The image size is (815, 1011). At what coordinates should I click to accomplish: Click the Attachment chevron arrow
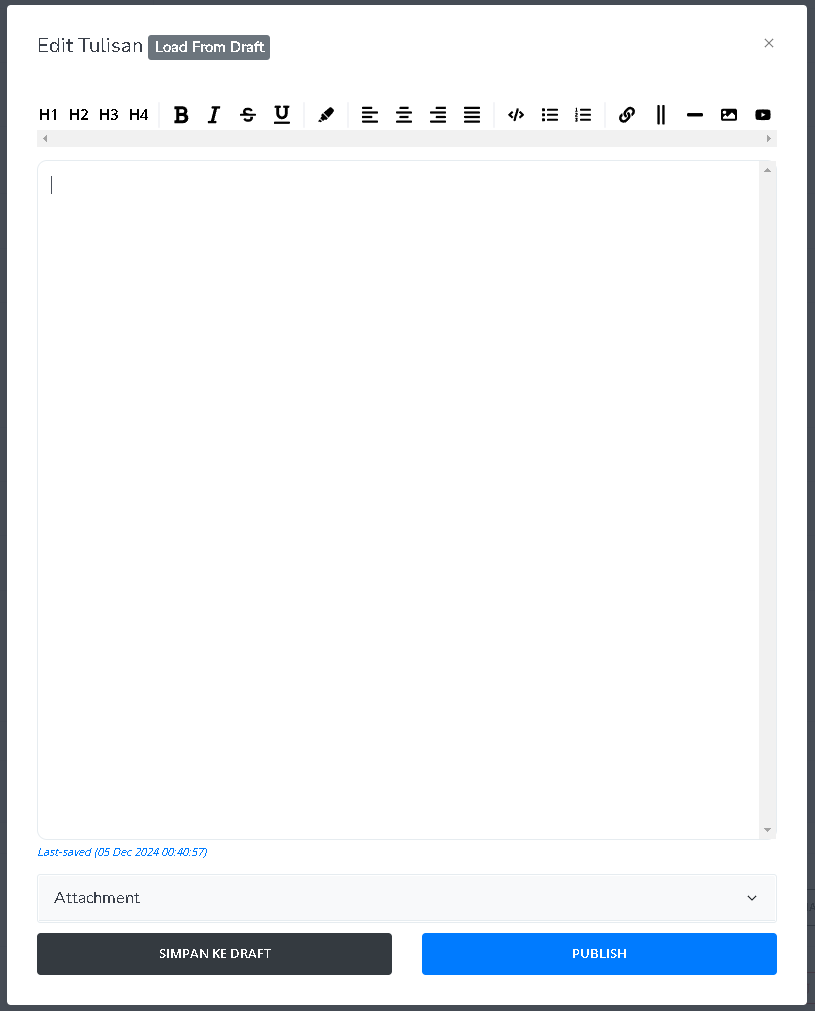tap(752, 898)
